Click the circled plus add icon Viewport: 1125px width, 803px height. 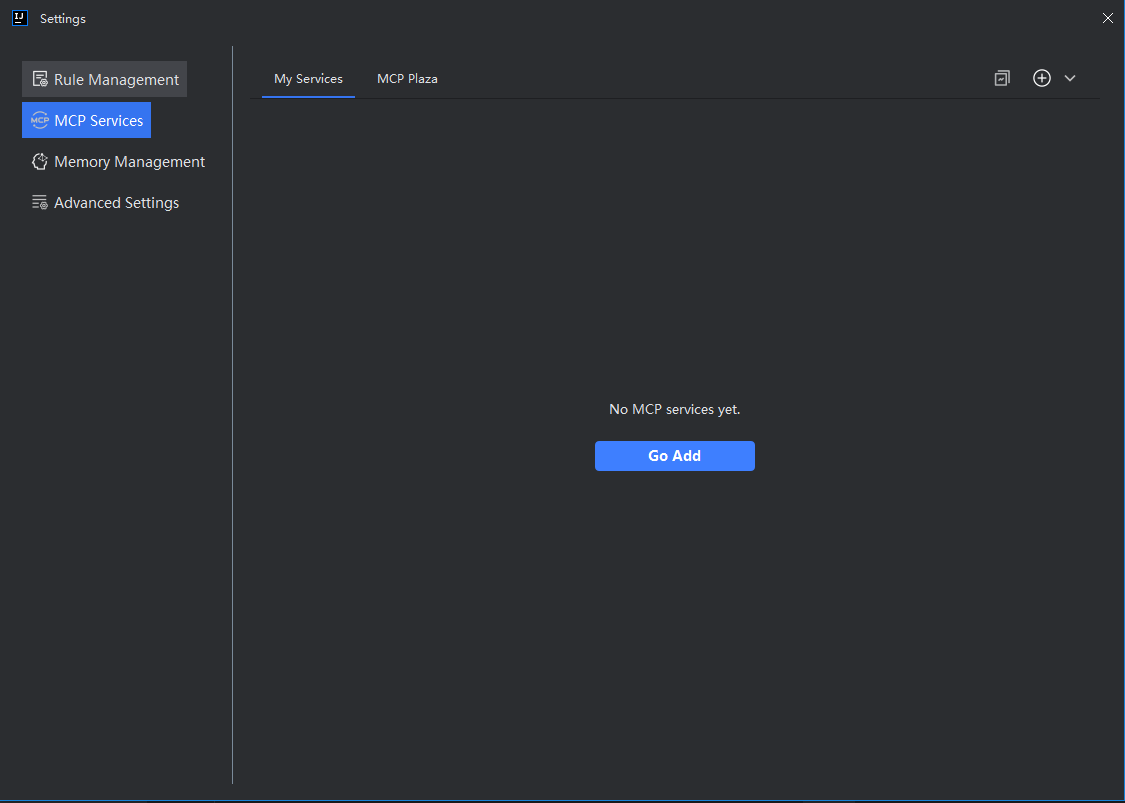tap(1042, 78)
